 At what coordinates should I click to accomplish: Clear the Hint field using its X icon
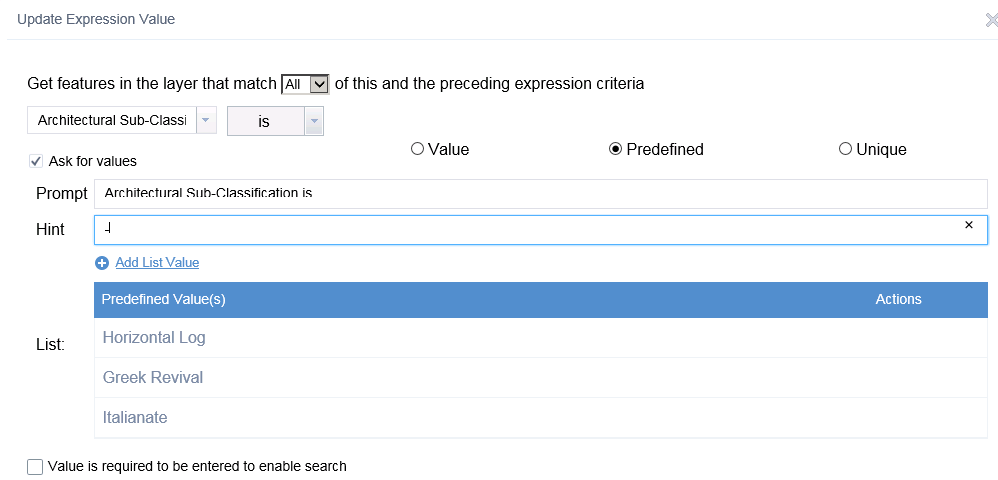pyautogui.click(x=968, y=226)
